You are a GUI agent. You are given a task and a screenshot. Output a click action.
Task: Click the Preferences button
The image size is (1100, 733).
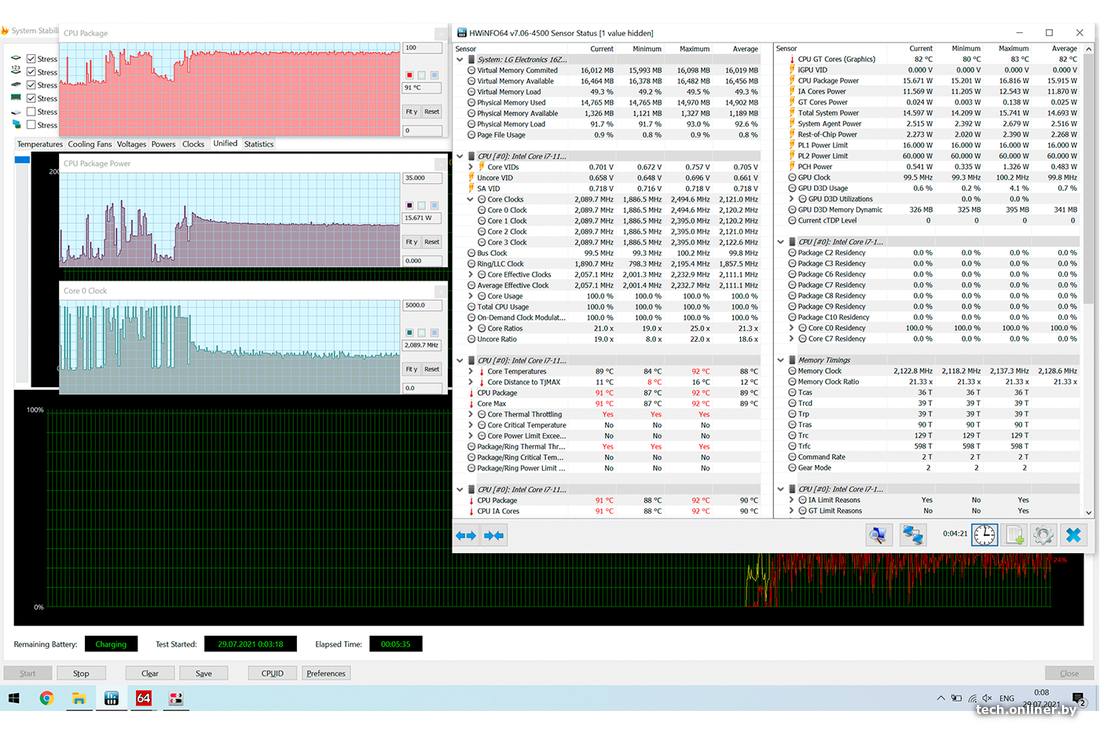(326, 673)
